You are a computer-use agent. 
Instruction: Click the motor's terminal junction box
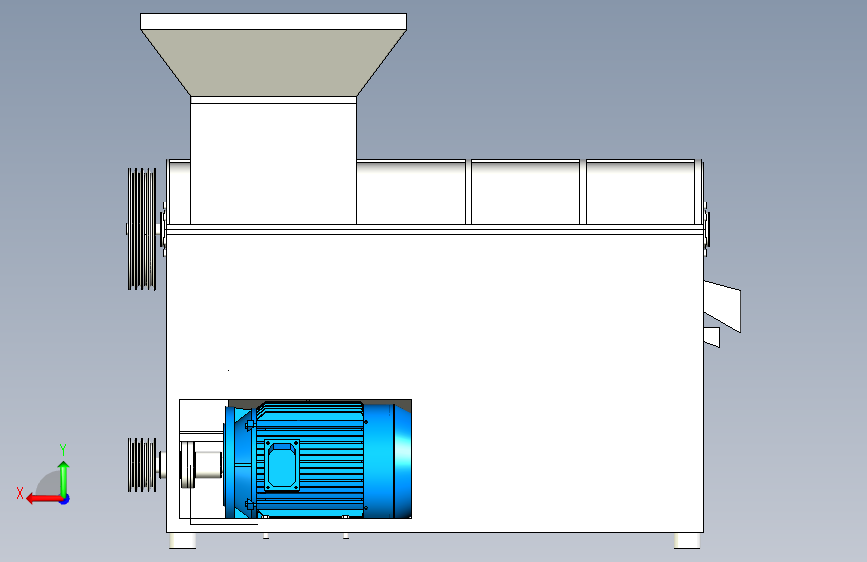[282, 465]
